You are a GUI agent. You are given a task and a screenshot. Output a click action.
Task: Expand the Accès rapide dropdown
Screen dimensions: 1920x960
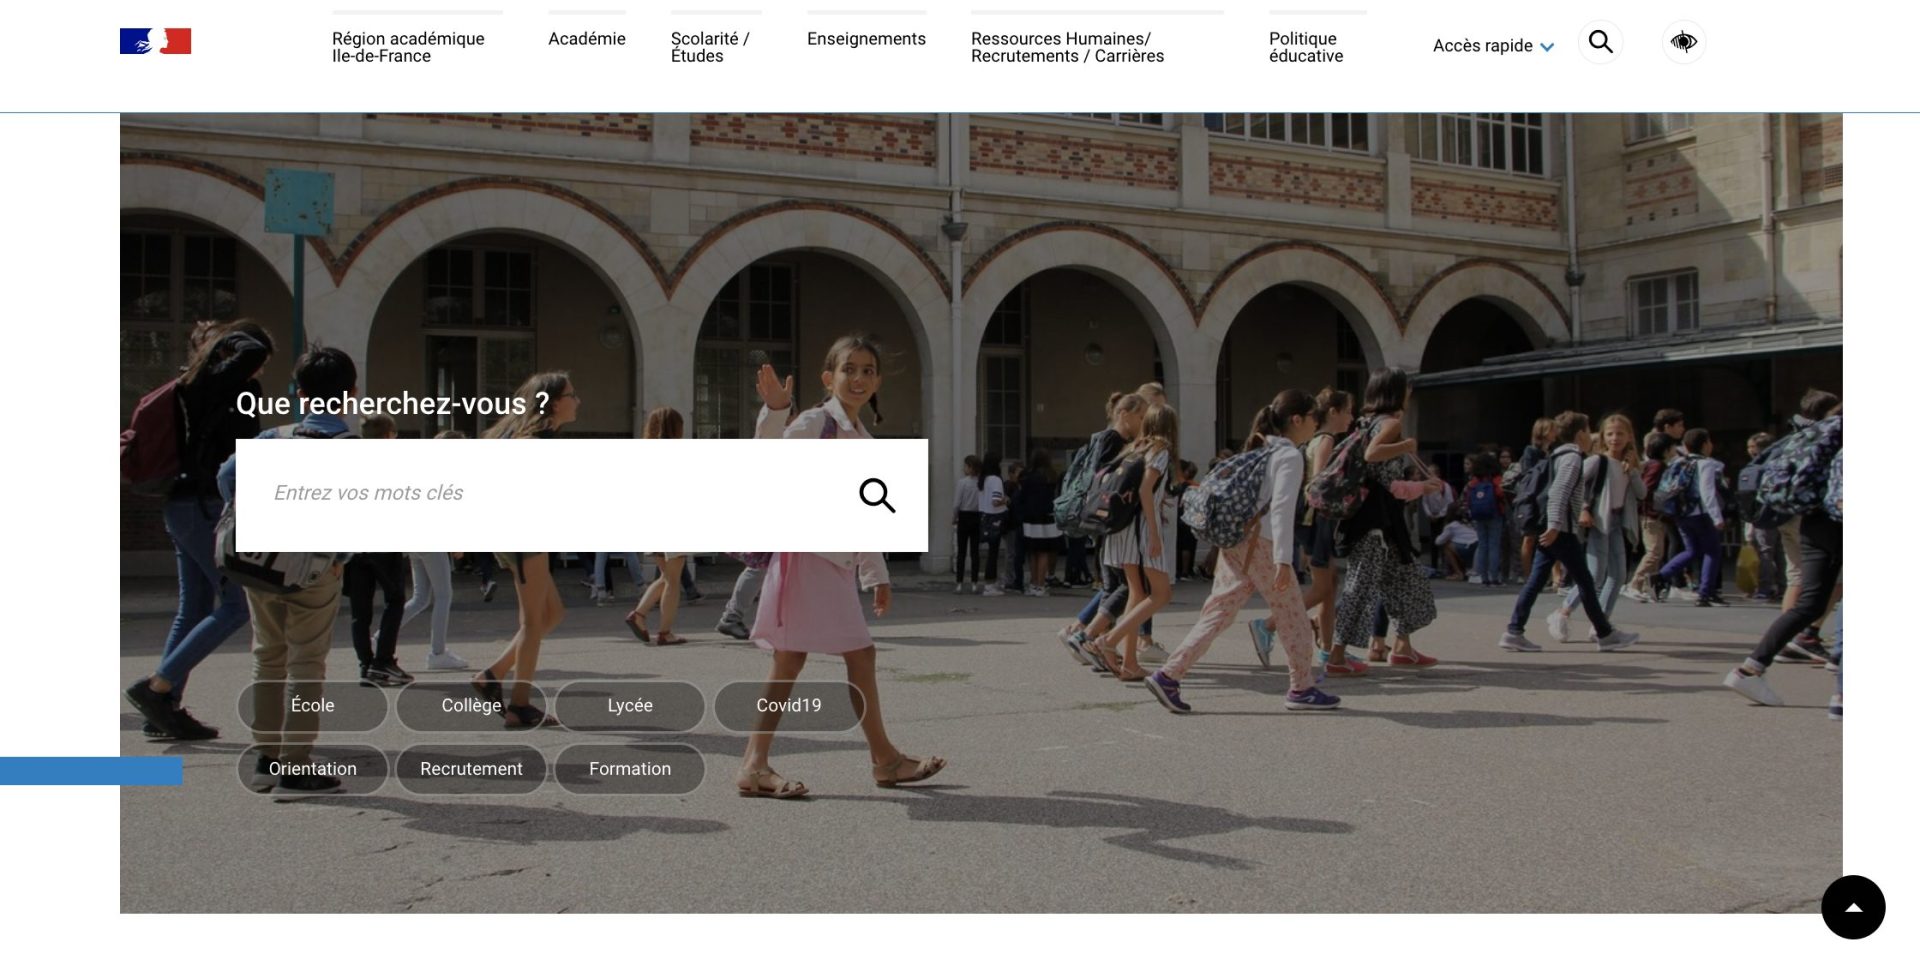(x=1482, y=46)
